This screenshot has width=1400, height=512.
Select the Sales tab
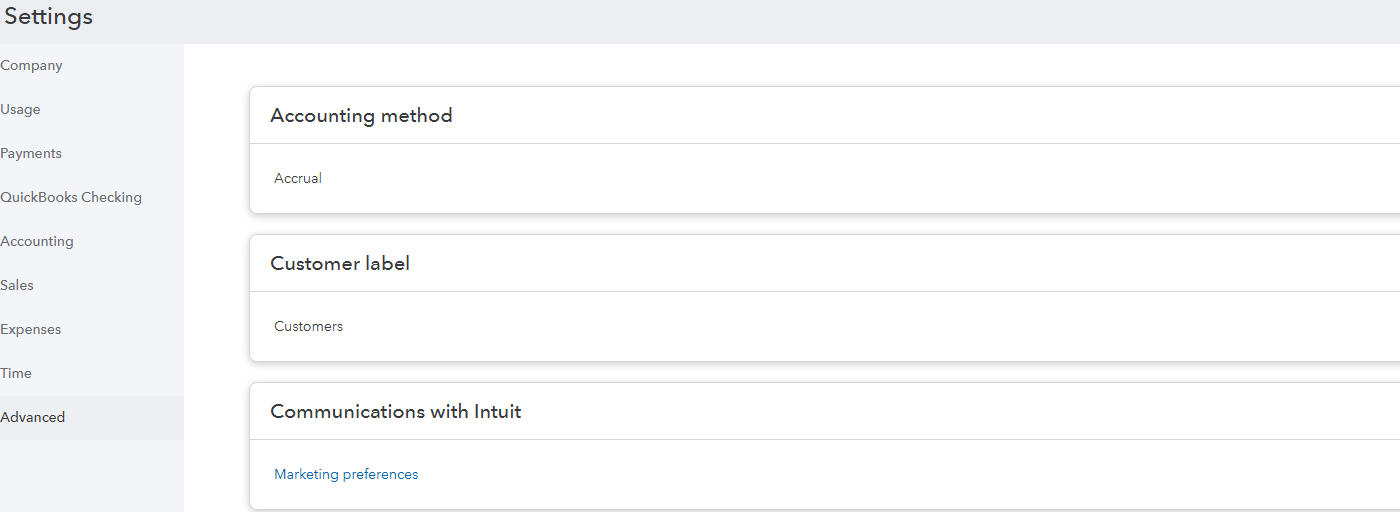point(18,286)
